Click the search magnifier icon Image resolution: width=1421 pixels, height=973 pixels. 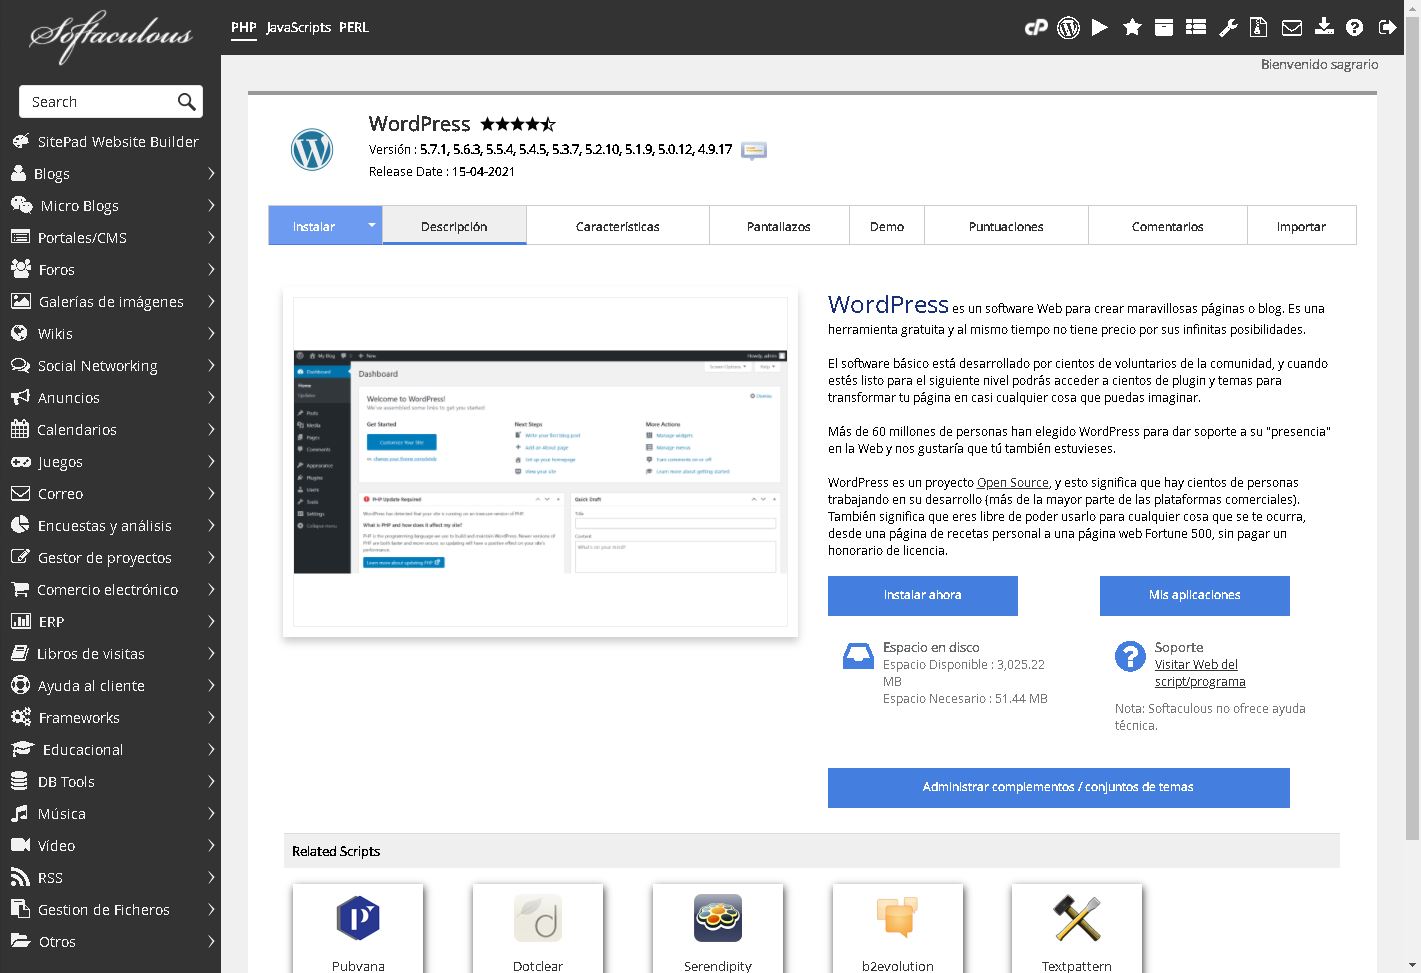coord(186,102)
